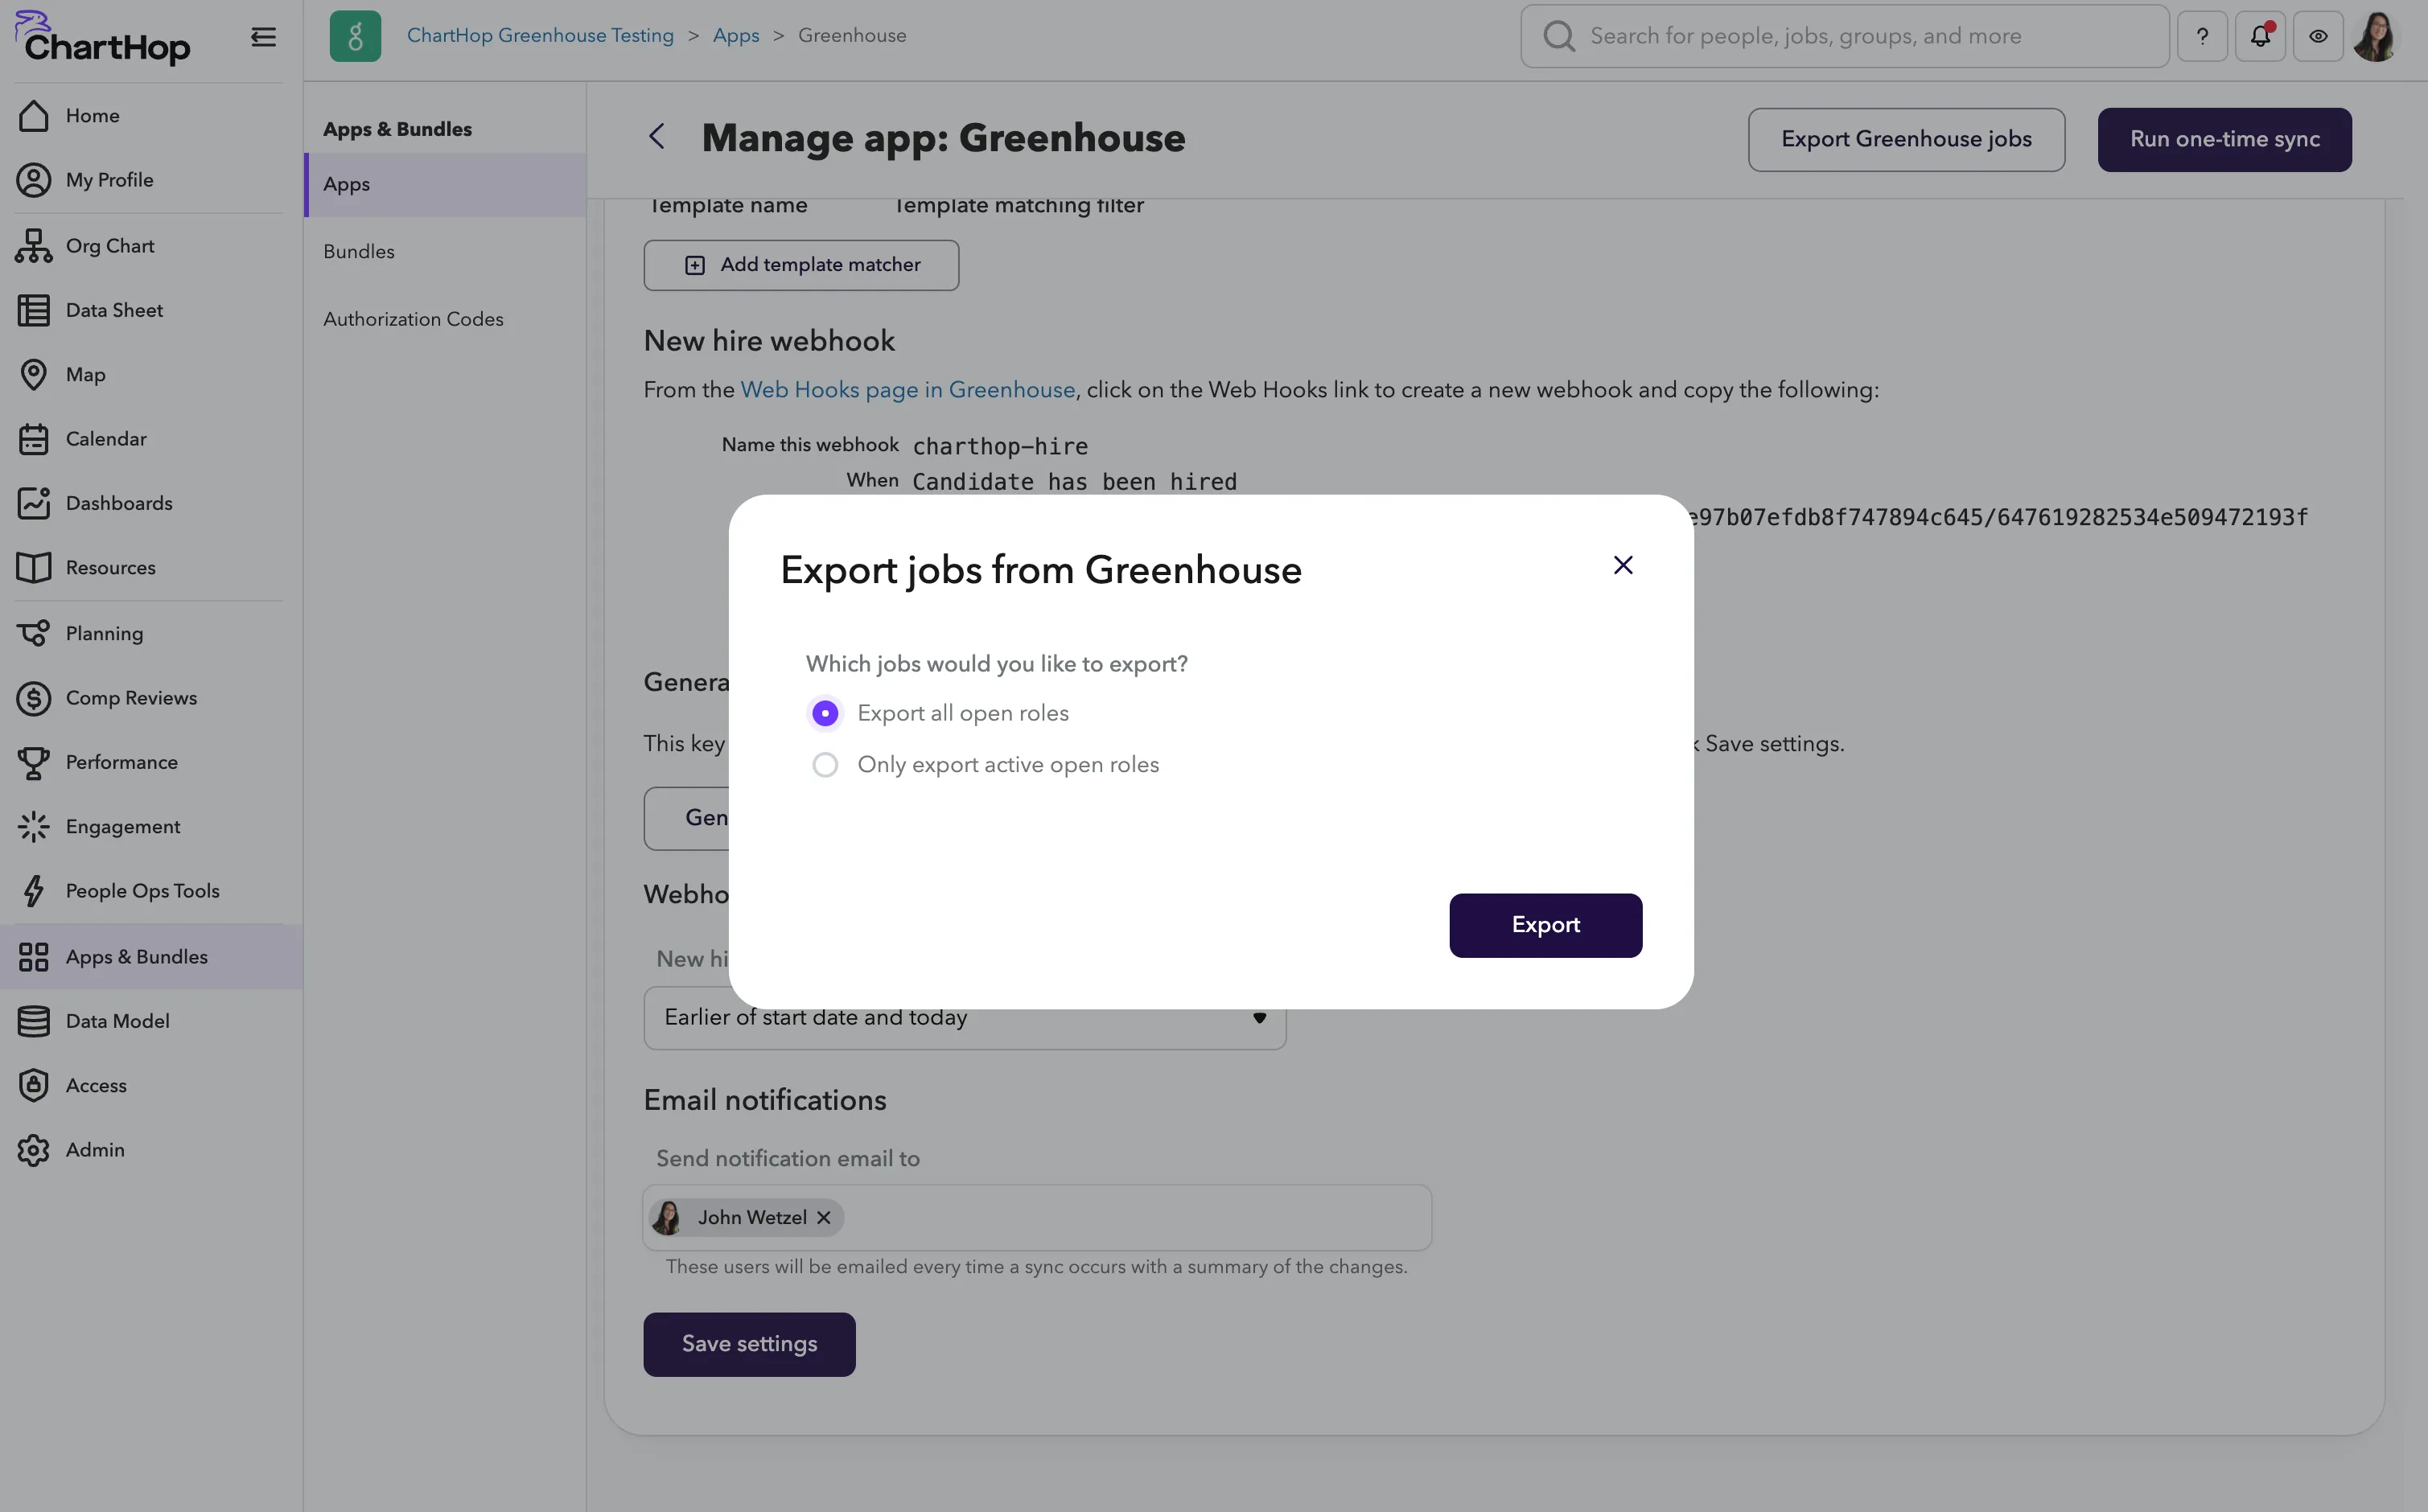
Task: Remove John Wetzel from notification recipients
Action: pyautogui.click(x=824, y=1218)
